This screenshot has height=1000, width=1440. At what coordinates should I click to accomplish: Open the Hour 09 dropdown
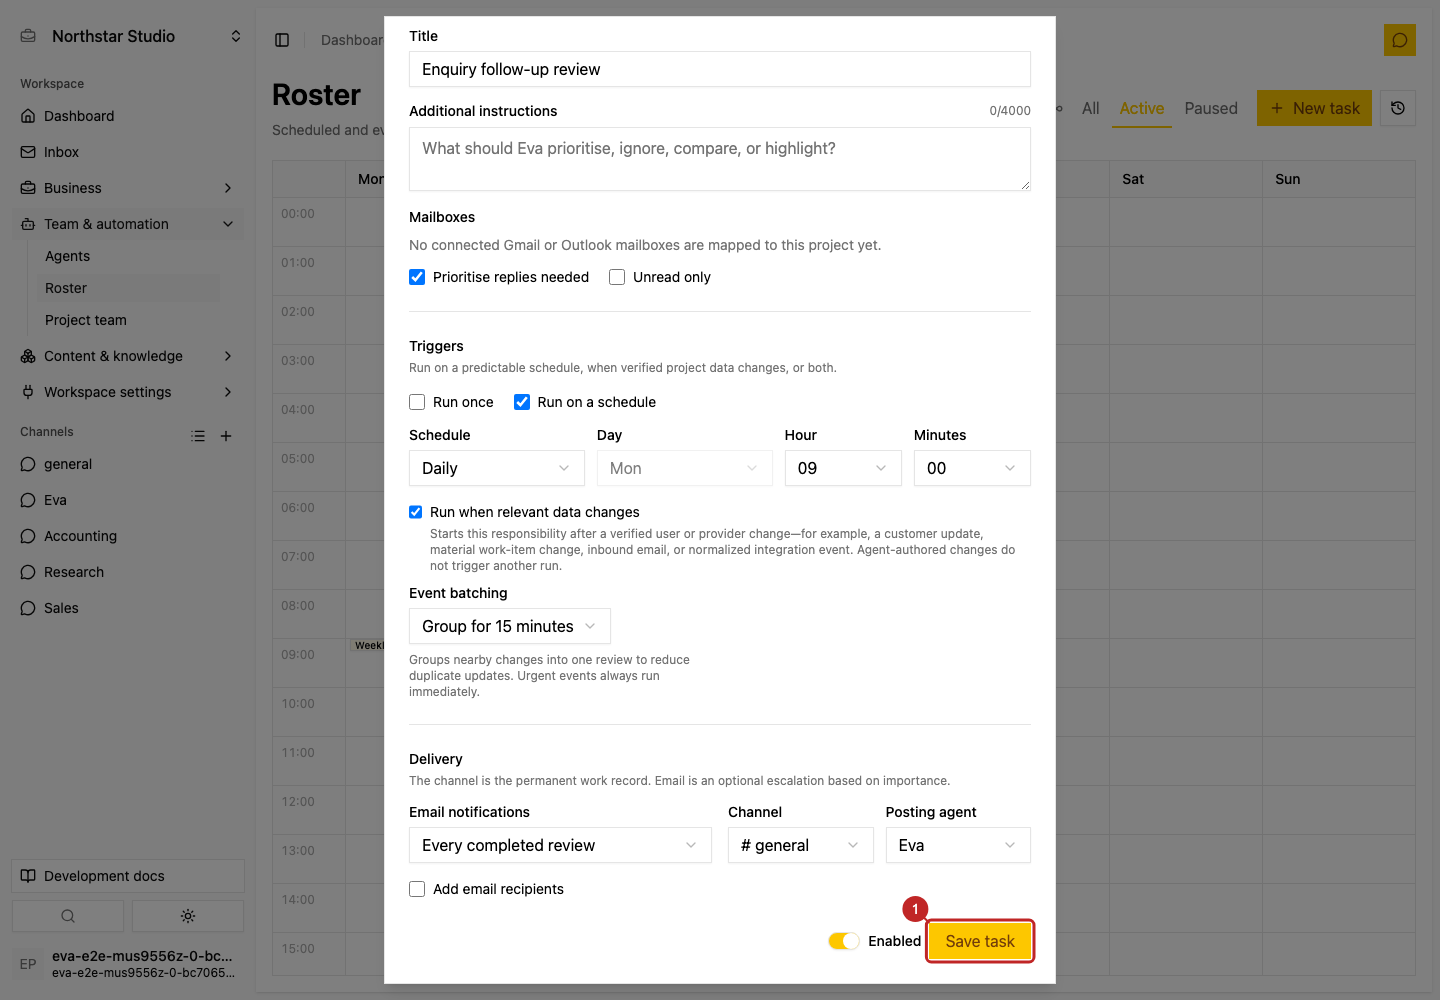click(x=843, y=468)
